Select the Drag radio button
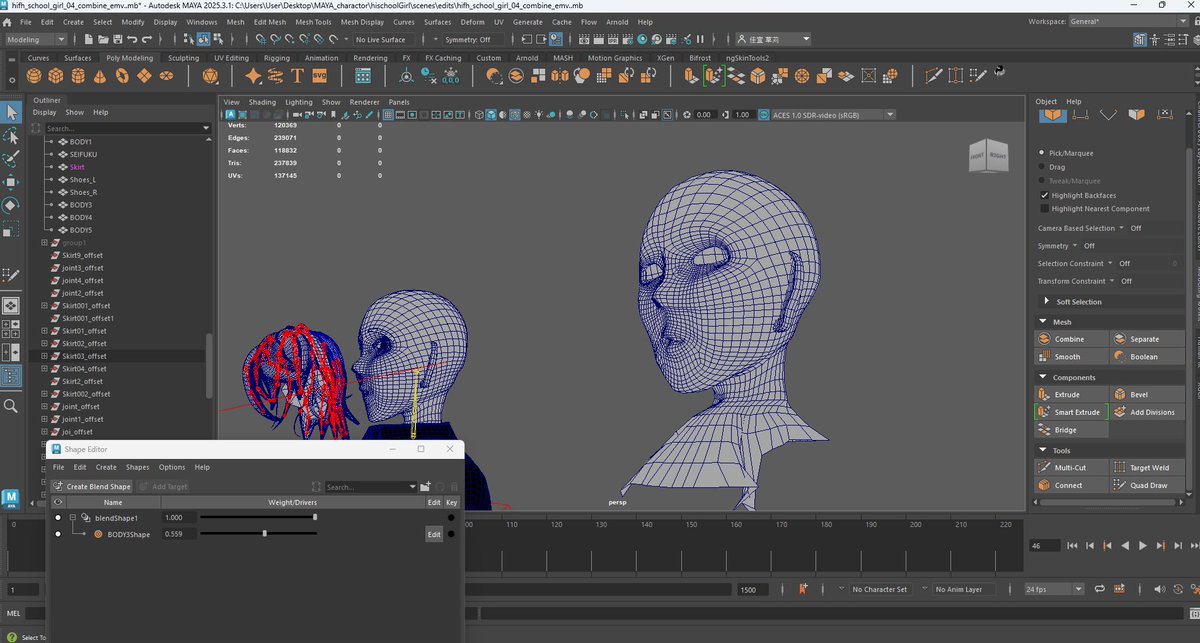This screenshot has height=643, width=1200. (1042, 167)
